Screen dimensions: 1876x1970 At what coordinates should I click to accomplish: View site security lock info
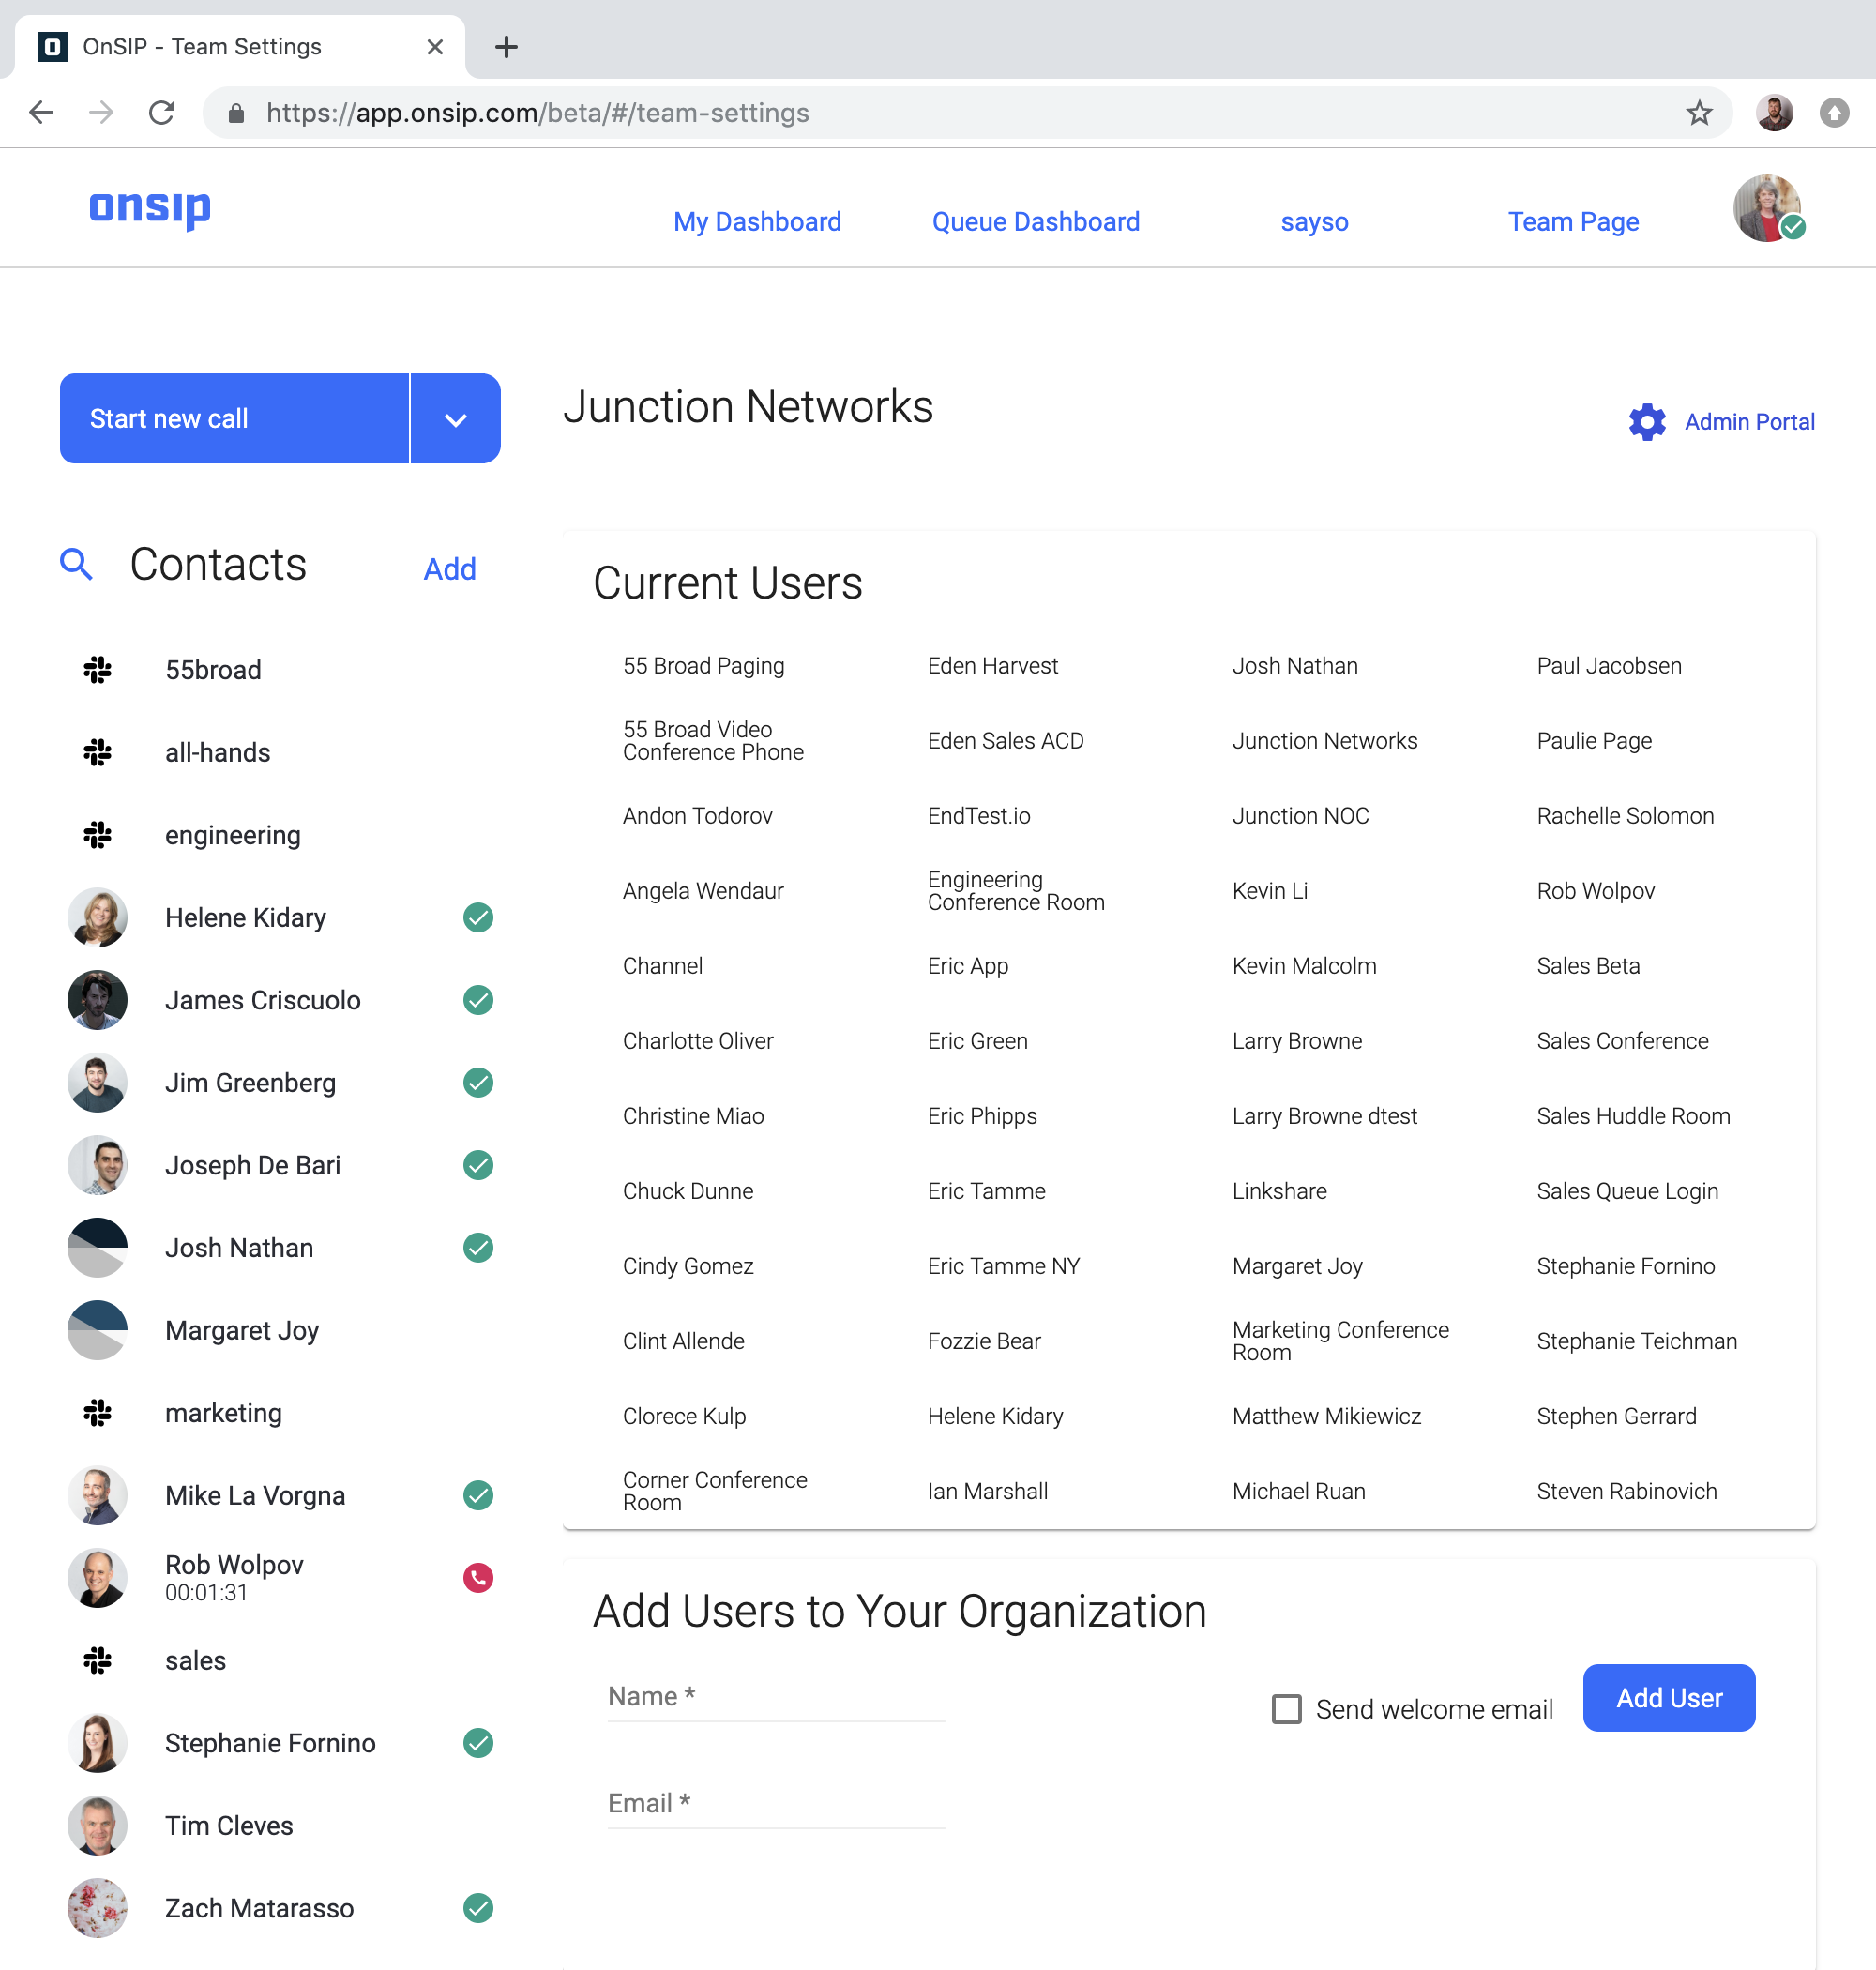(x=236, y=113)
